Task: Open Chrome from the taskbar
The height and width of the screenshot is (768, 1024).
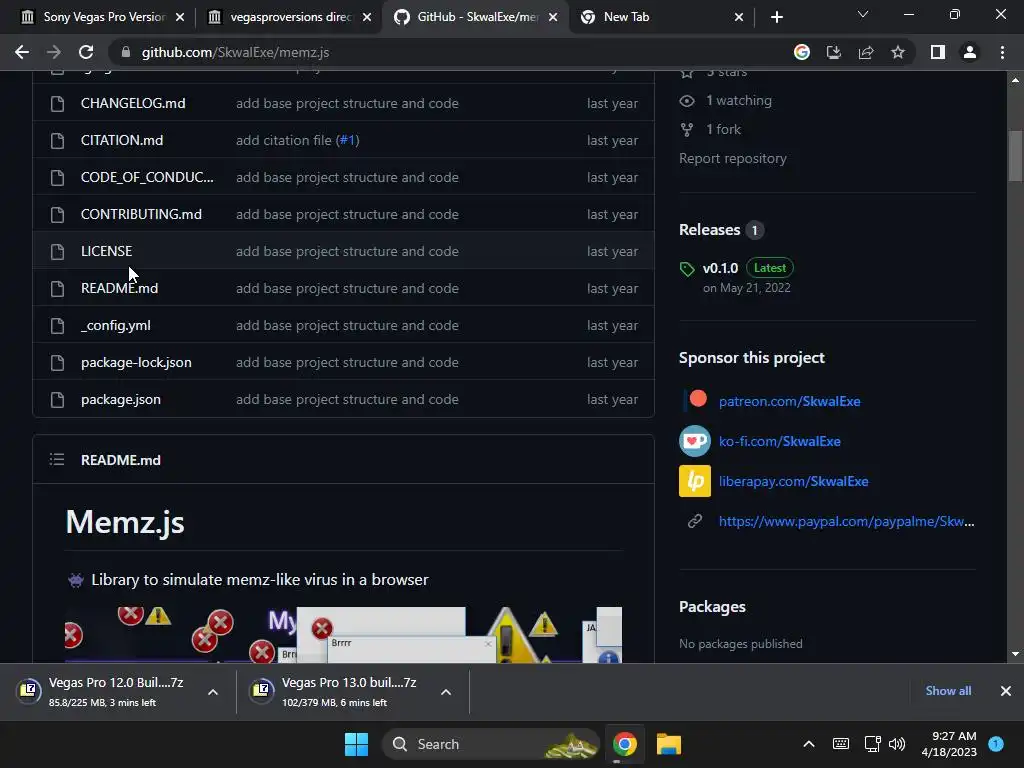Action: click(625, 744)
